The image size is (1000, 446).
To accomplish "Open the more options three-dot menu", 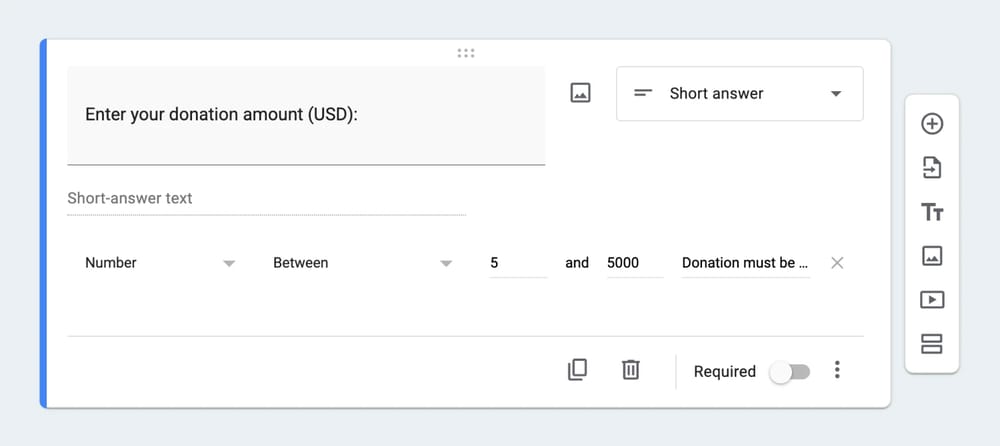I will click(837, 371).
